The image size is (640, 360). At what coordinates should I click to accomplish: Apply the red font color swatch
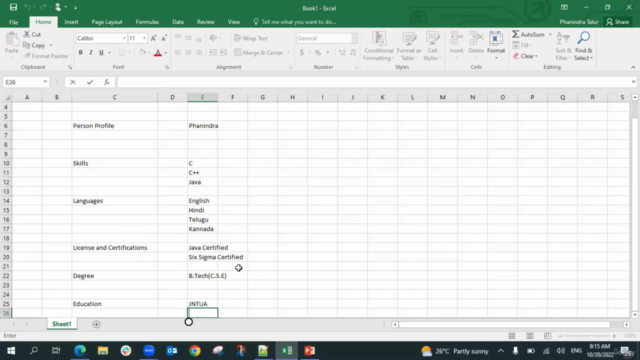[x=158, y=53]
